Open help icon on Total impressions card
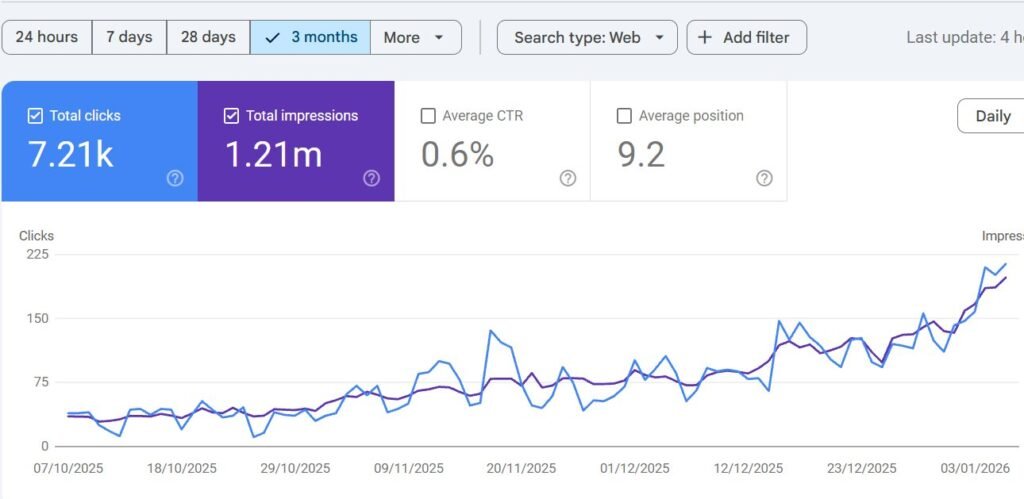The height and width of the screenshot is (499, 1024). pyautogui.click(x=372, y=178)
